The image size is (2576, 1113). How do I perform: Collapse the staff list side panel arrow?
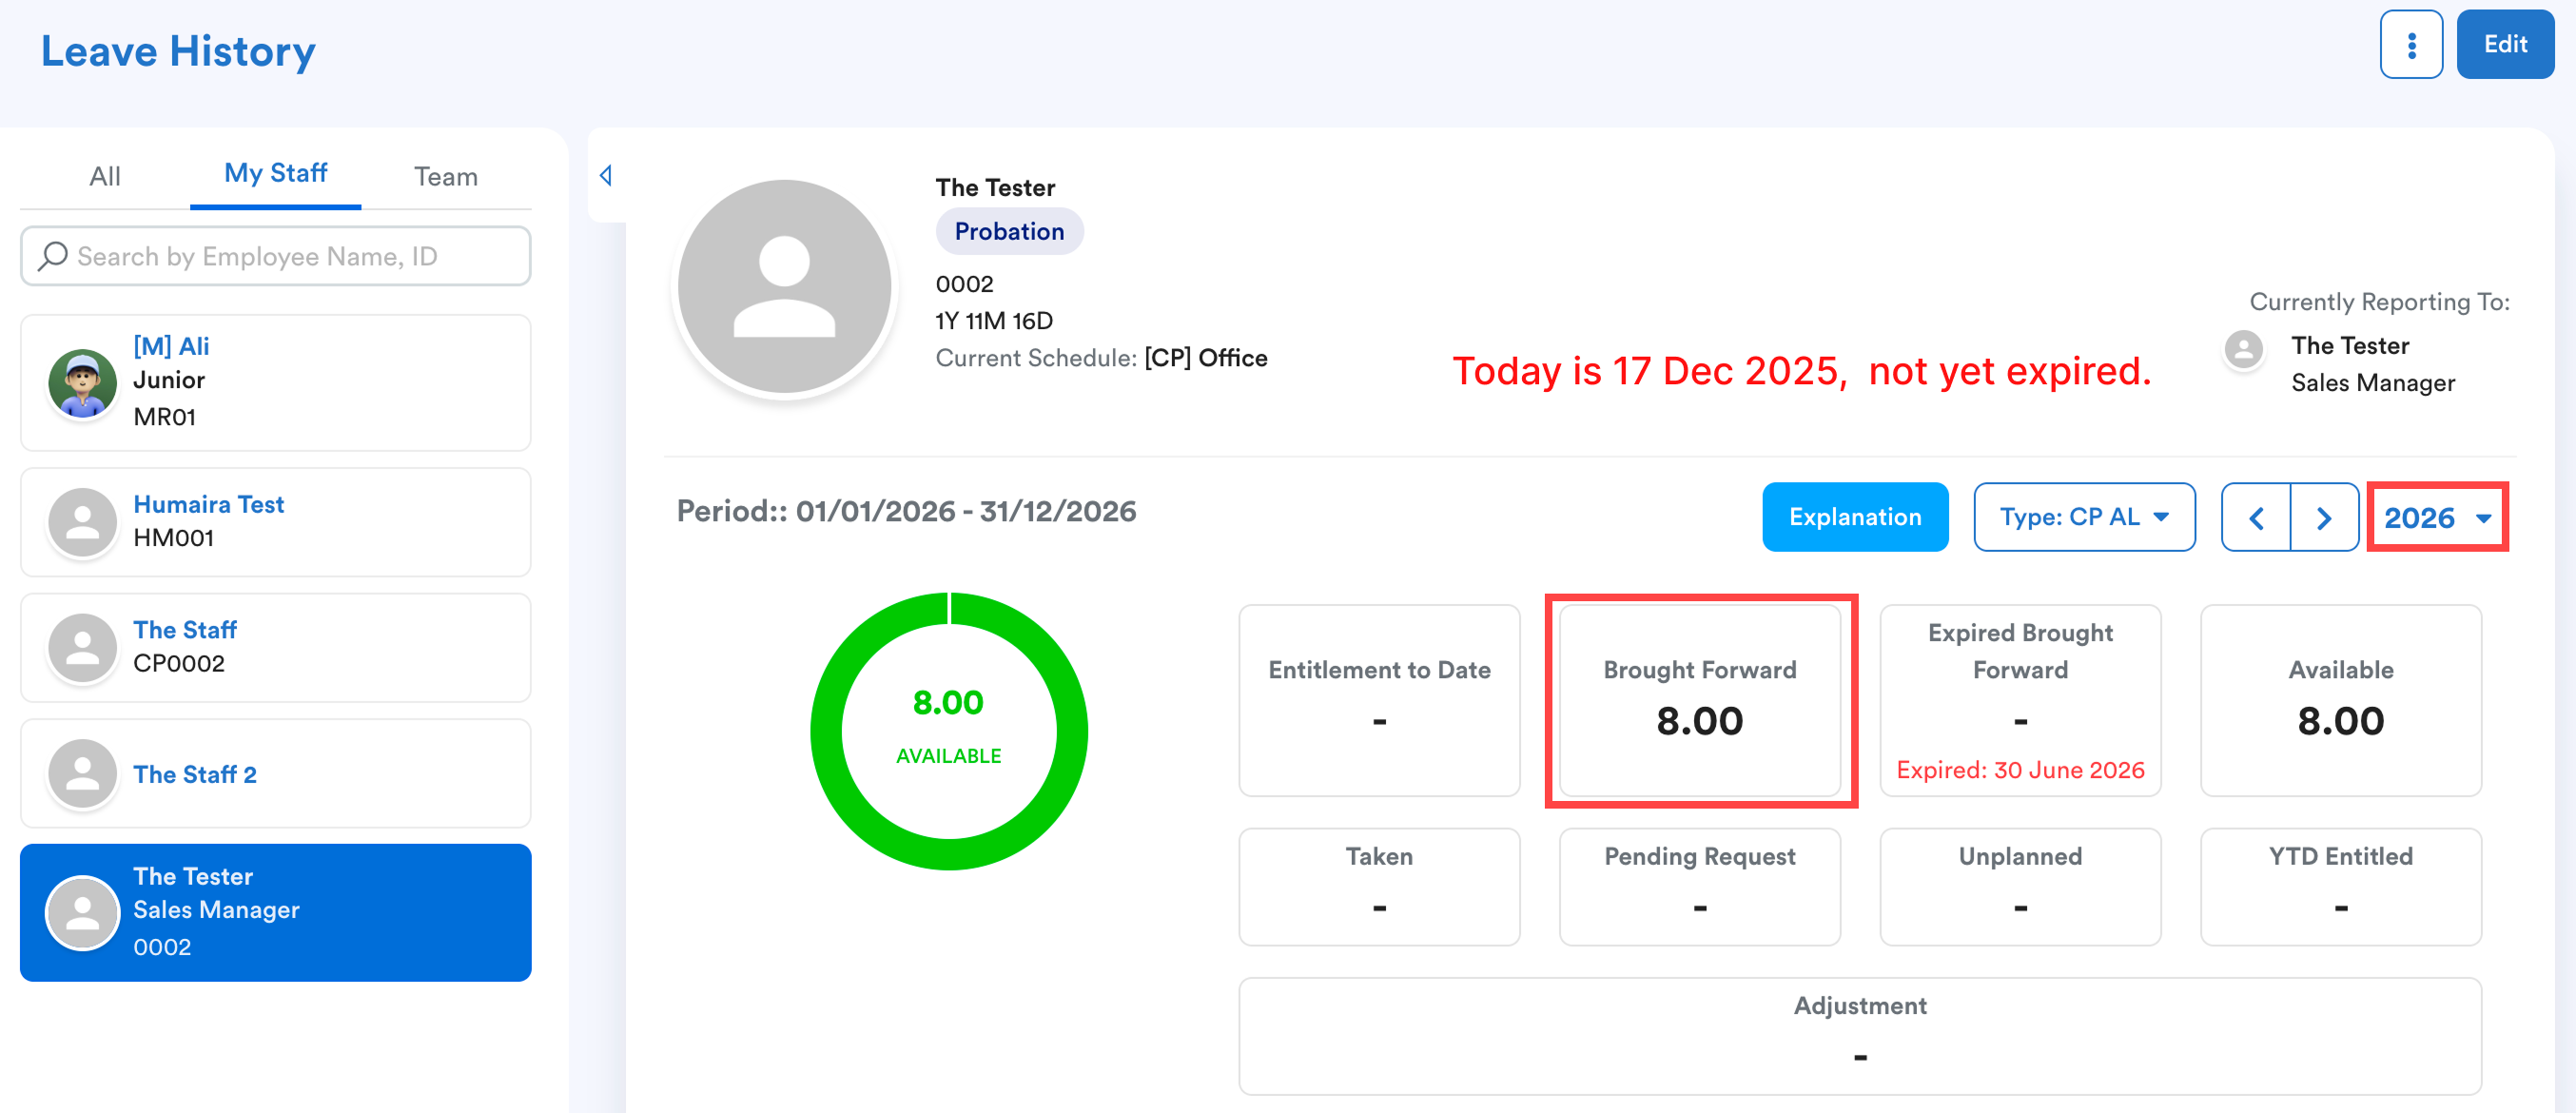tap(605, 176)
